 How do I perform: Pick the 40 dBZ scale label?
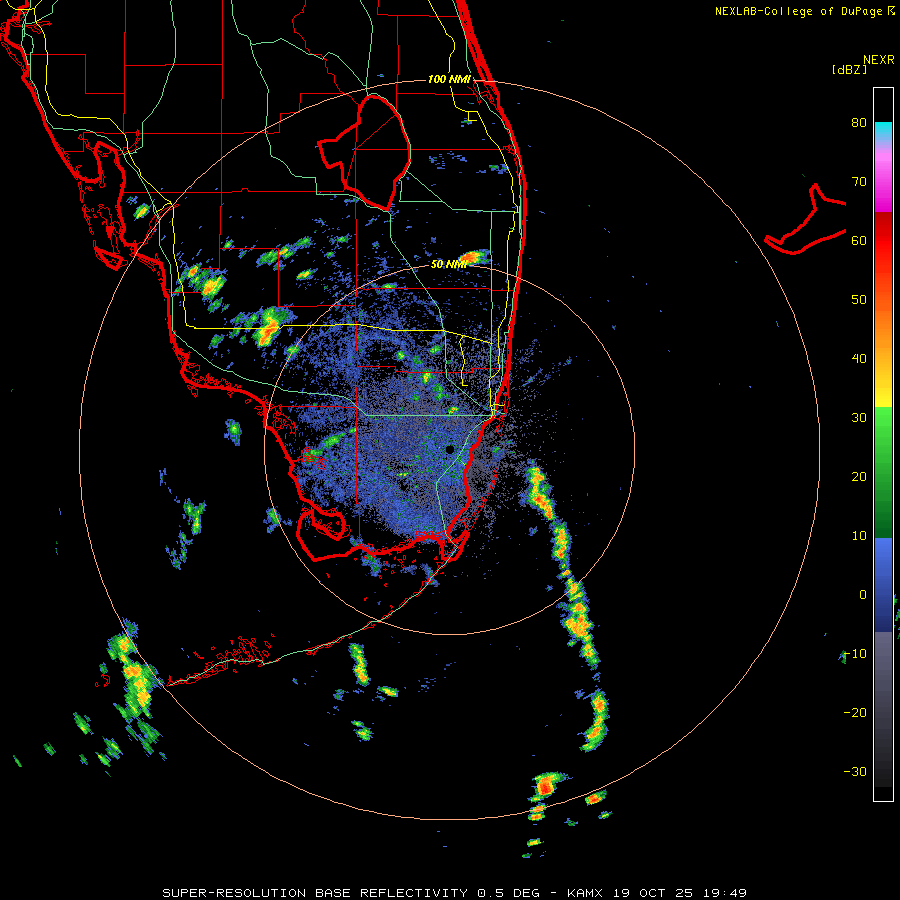pyautogui.click(x=859, y=359)
